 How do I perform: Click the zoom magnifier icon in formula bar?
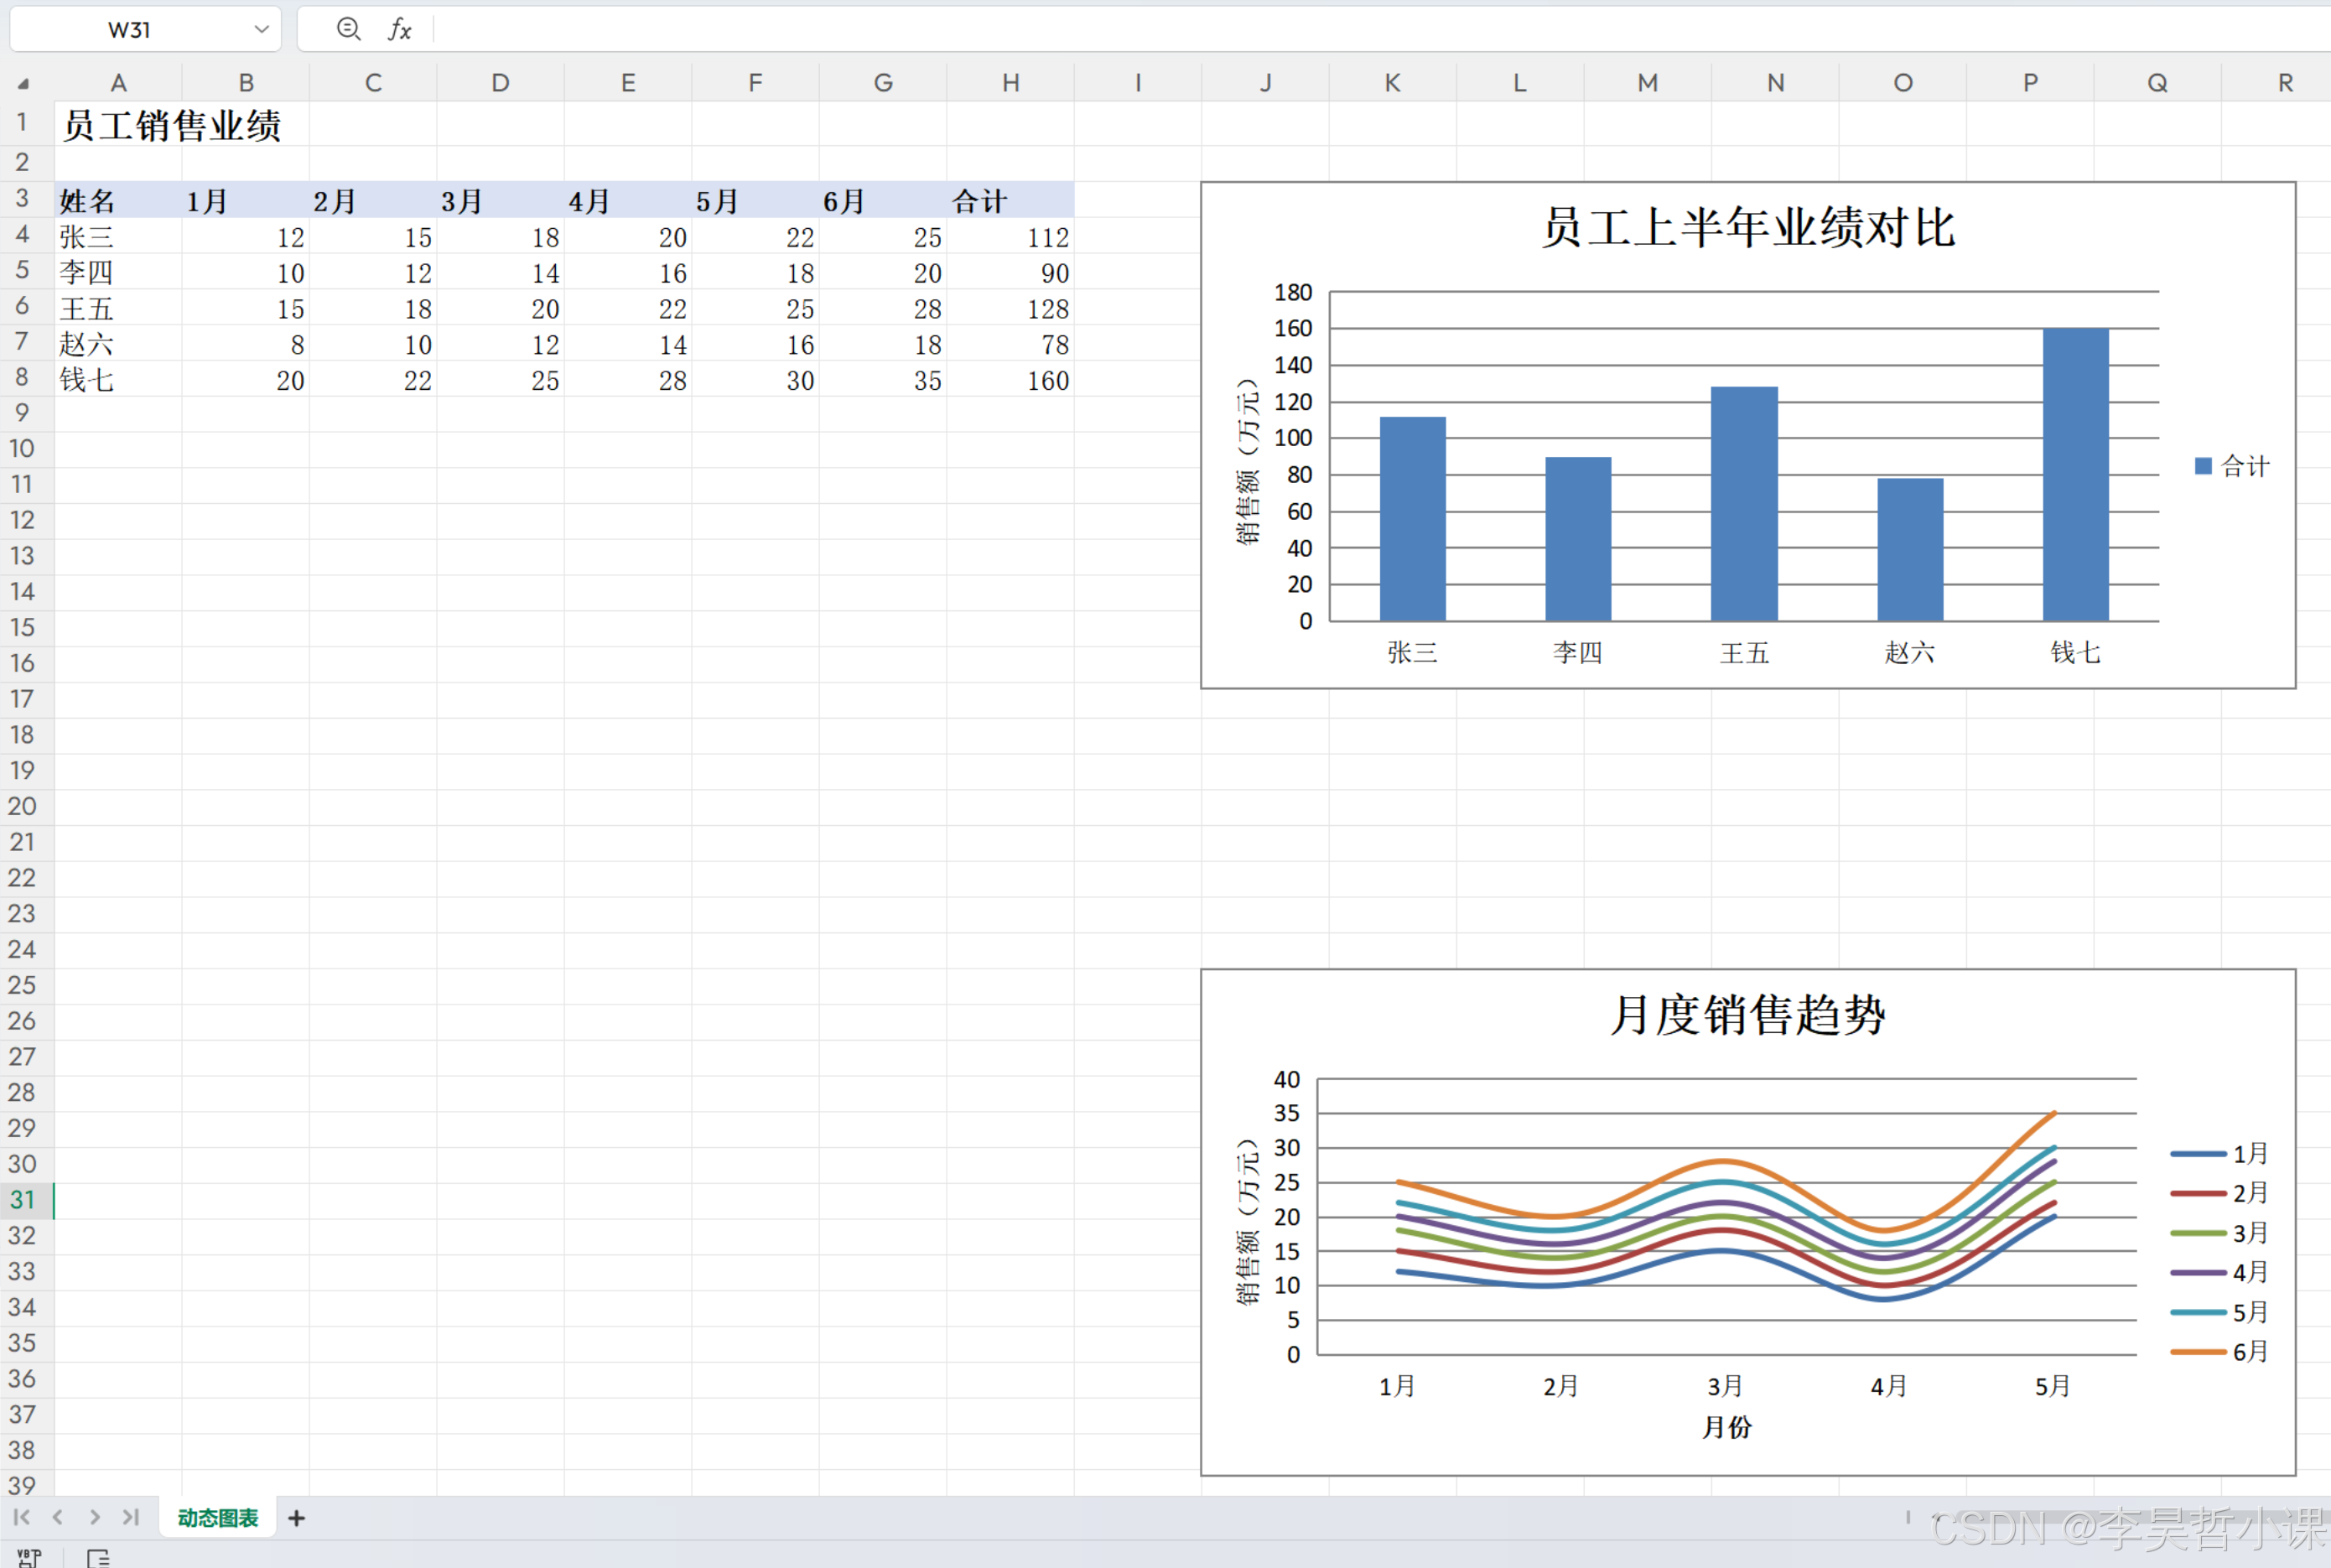pyautogui.click(x=347, y=29)
